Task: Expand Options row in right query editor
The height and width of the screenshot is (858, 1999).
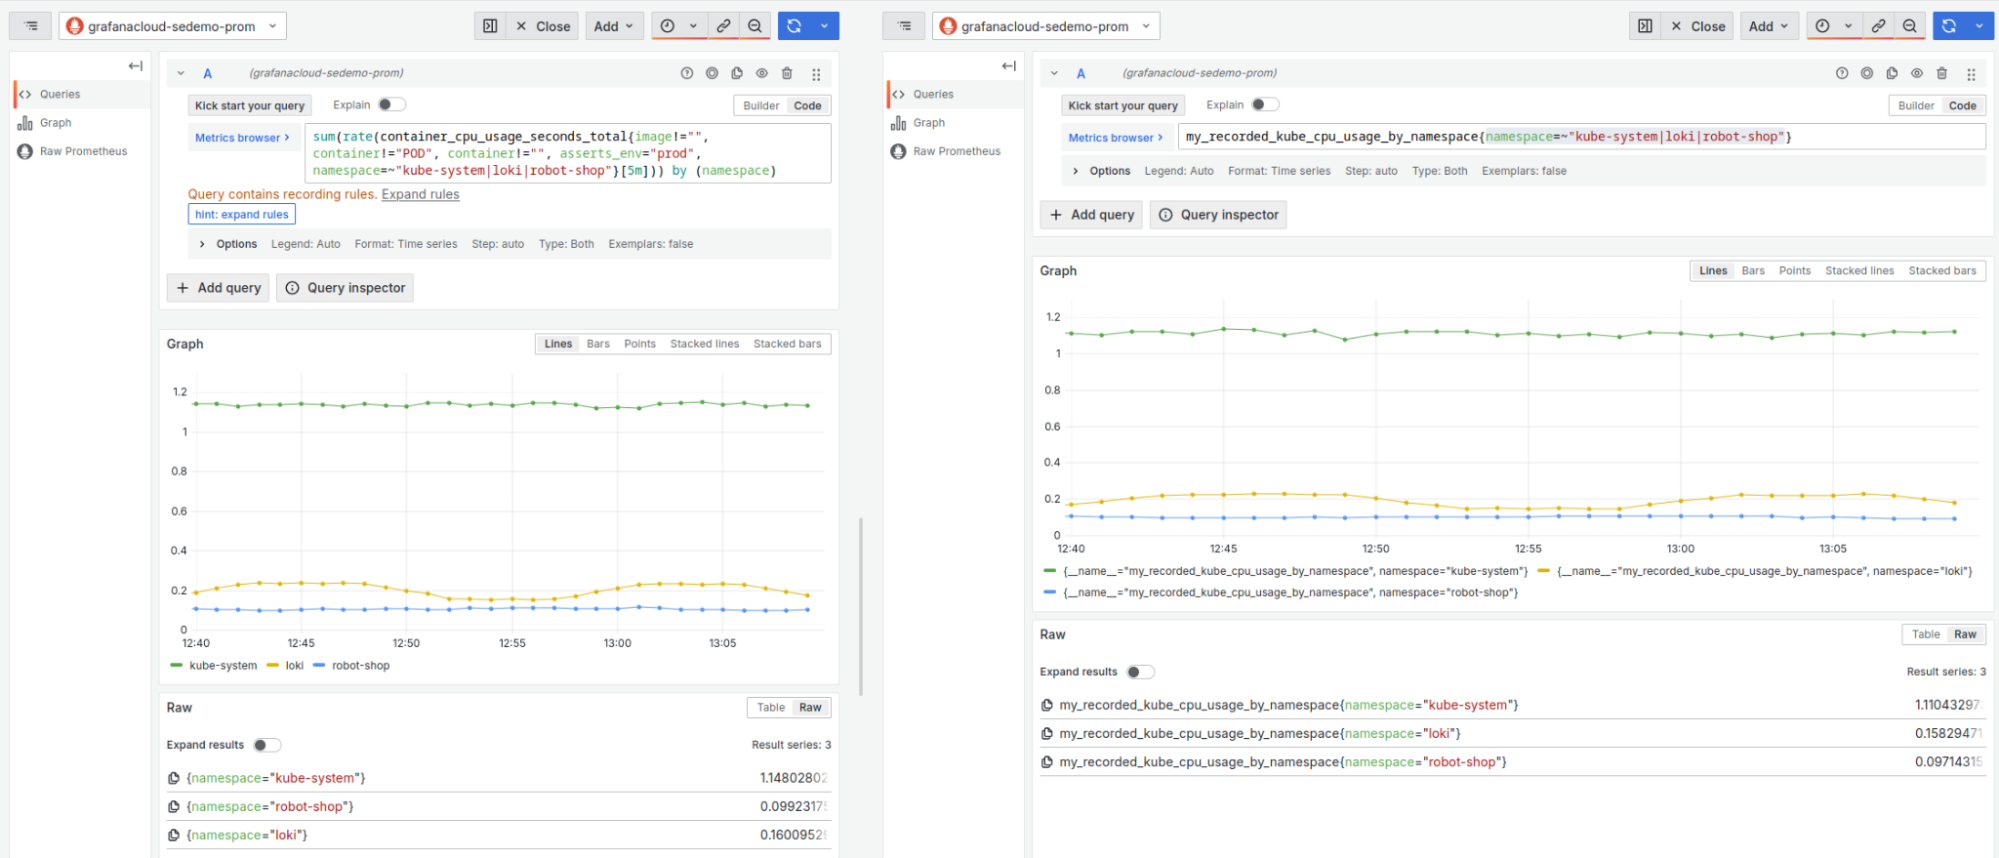Action: point(1076,171)
